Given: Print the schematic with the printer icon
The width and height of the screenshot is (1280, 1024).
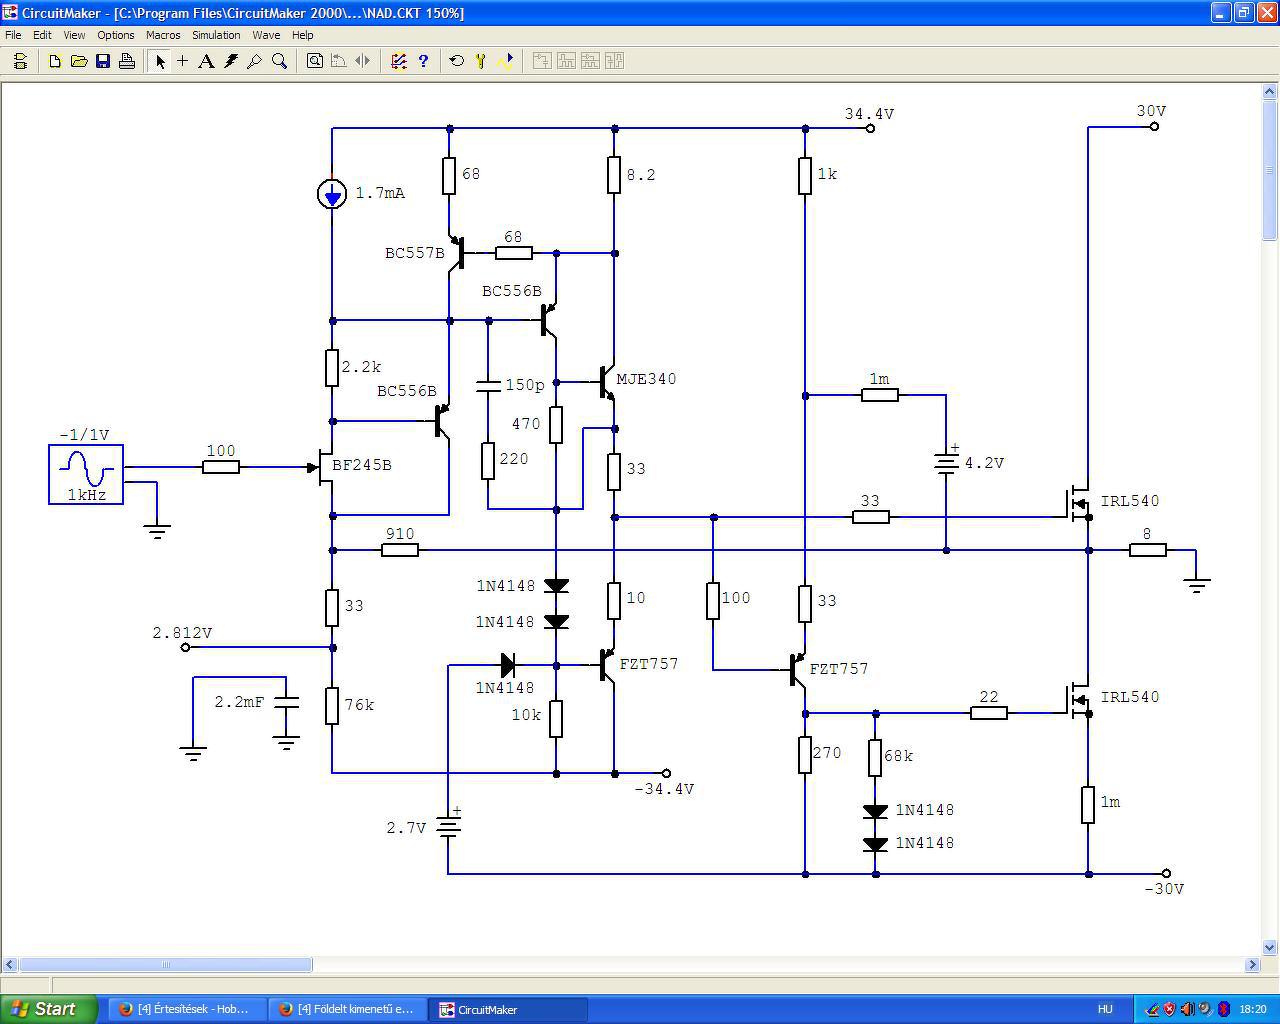Looking at the screenshot, I should click(x=127, y=61).
